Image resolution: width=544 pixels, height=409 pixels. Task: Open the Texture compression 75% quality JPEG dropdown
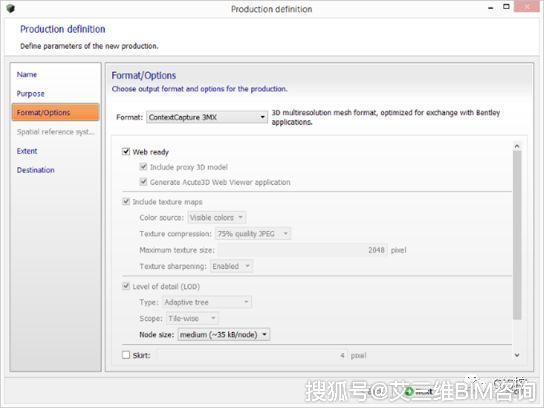pos(253,234)
